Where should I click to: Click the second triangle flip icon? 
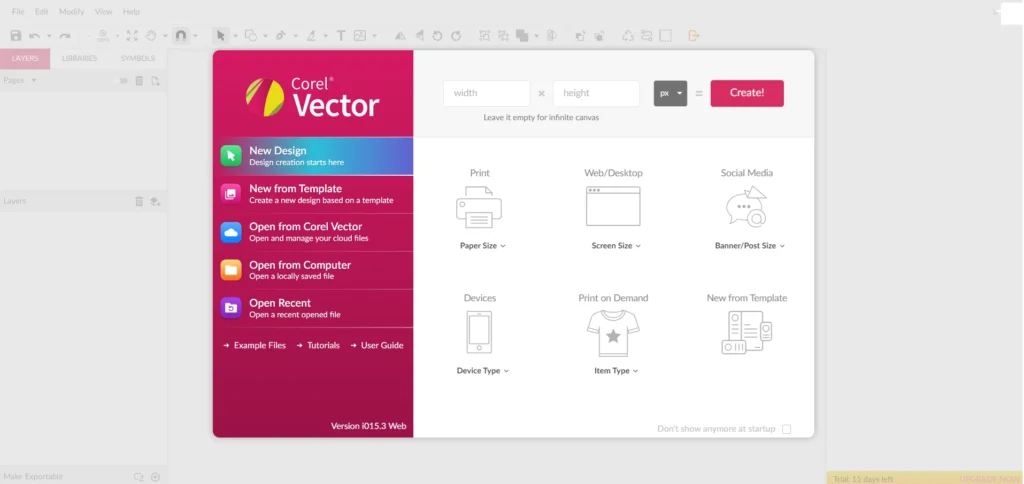(x=419, y=36)
